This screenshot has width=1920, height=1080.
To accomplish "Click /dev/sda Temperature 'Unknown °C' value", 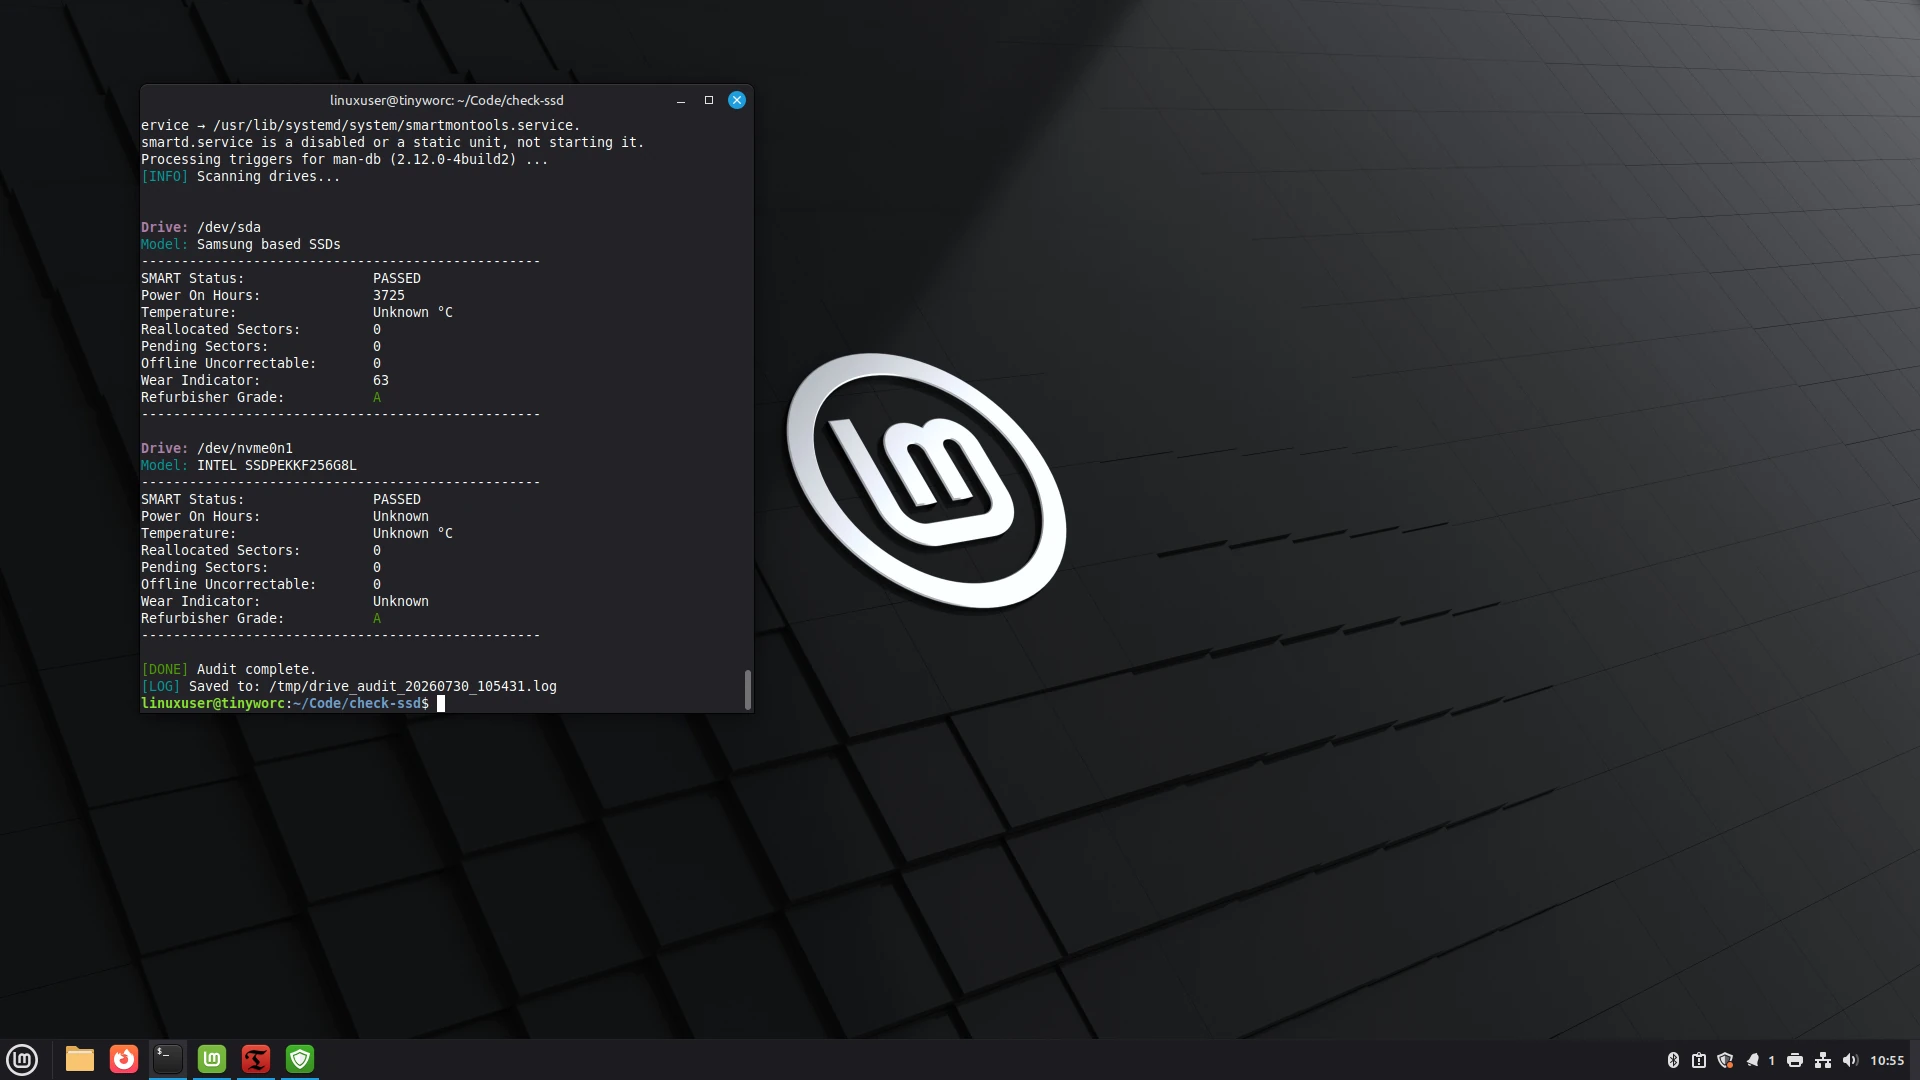I will click(x=413, y=313).
